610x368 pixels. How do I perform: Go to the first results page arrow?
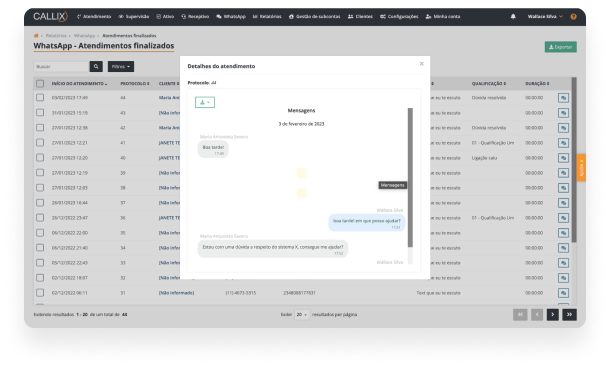[520, 314]
